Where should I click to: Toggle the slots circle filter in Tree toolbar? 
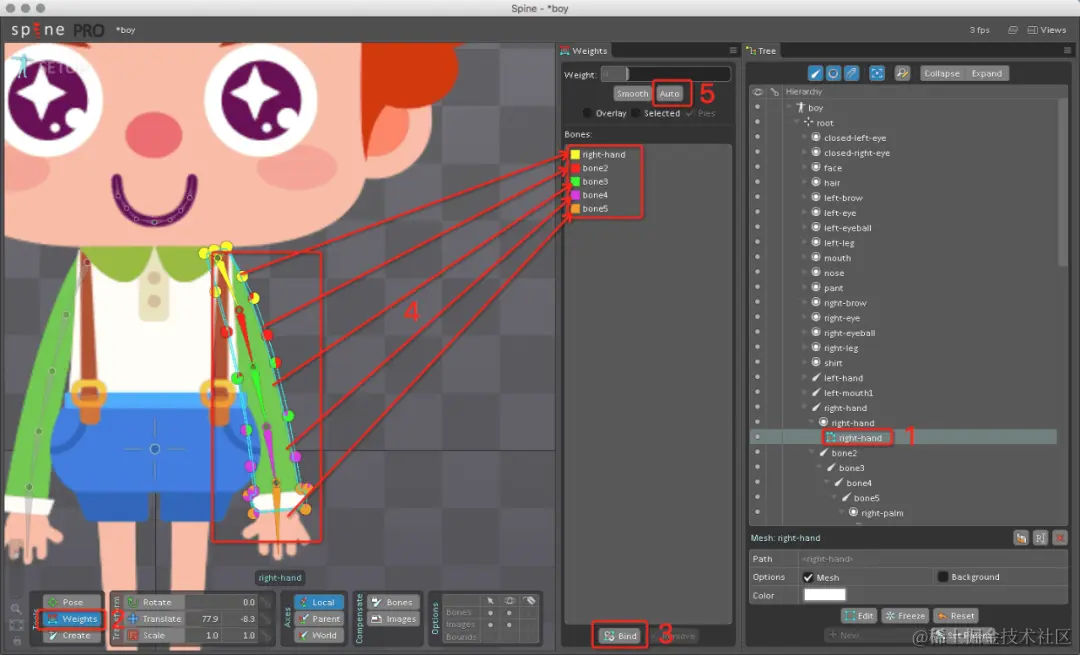(x=833, y=73)
